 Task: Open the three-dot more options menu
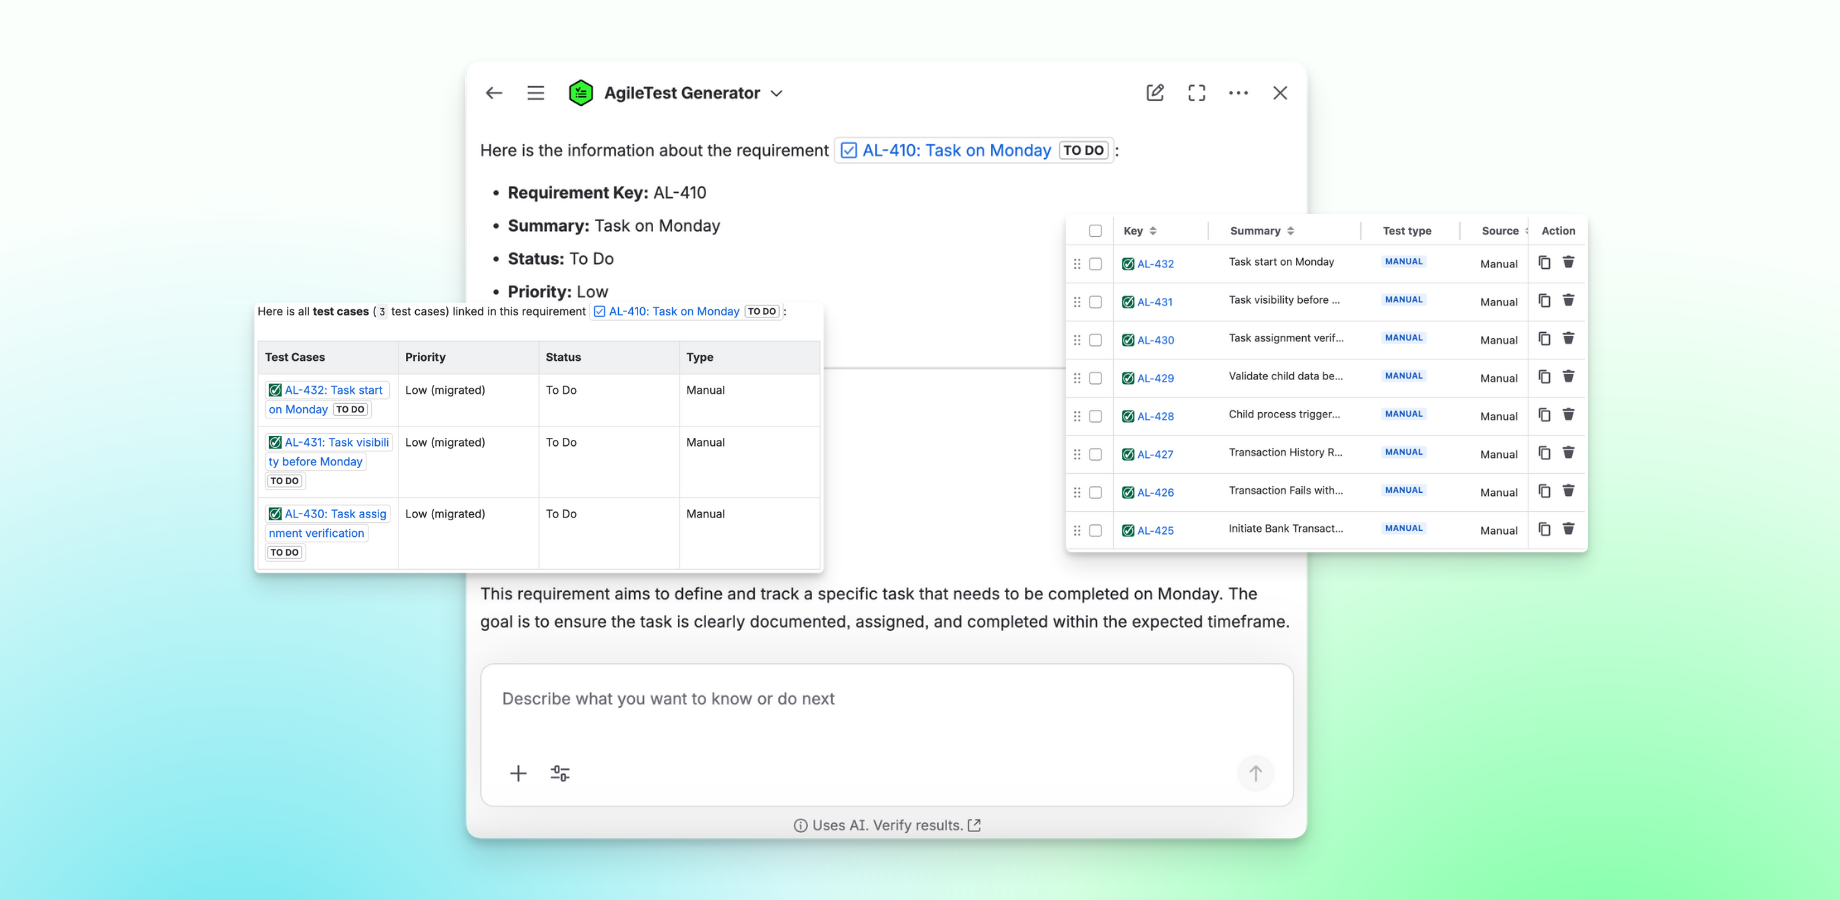(x=1238, y=93)
